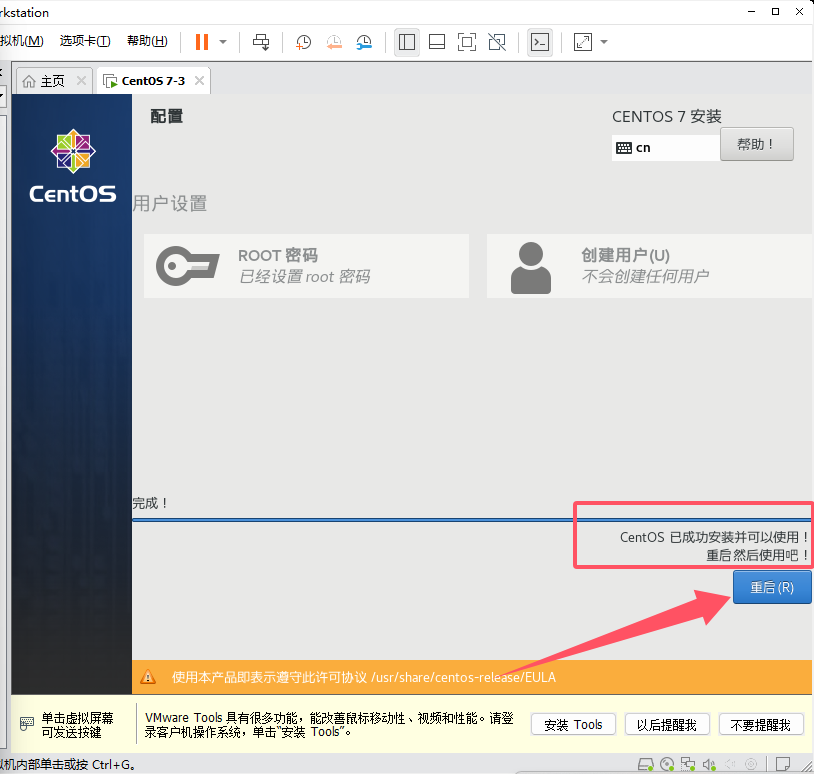Click the 用户设置 section heading

170,203
